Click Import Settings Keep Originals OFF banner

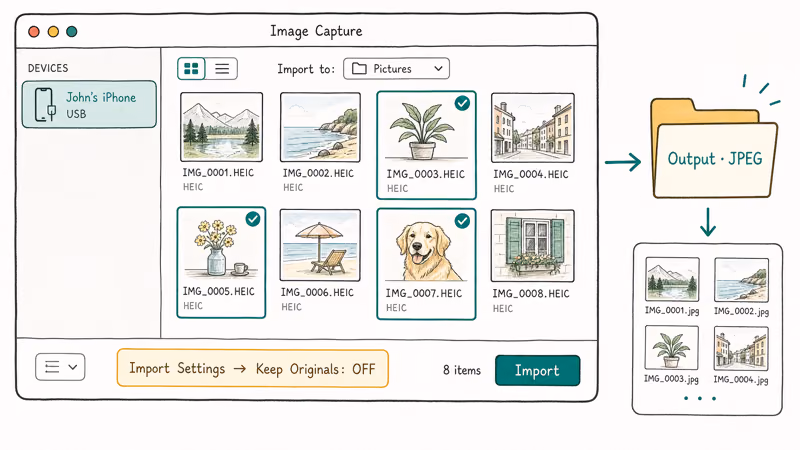253,368
